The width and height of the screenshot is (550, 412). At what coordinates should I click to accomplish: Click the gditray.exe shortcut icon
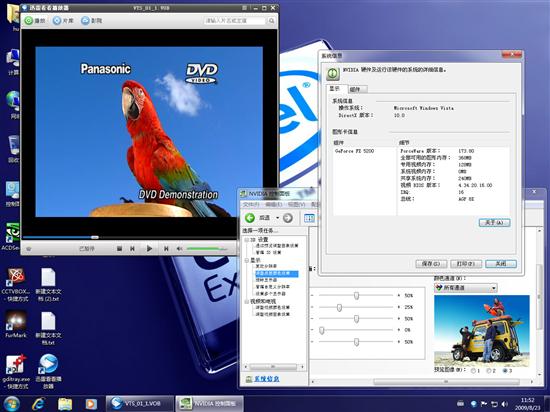16,365
